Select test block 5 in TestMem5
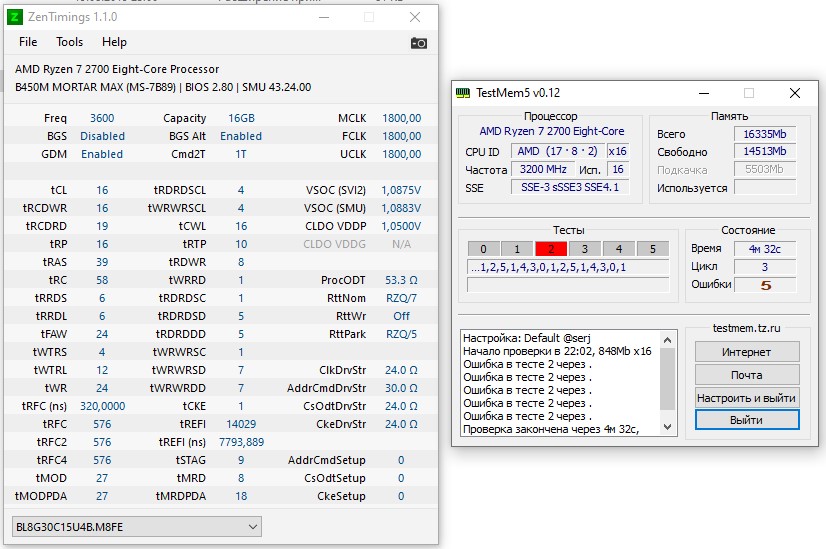This screenshot has height=549, width=826. 653,249
